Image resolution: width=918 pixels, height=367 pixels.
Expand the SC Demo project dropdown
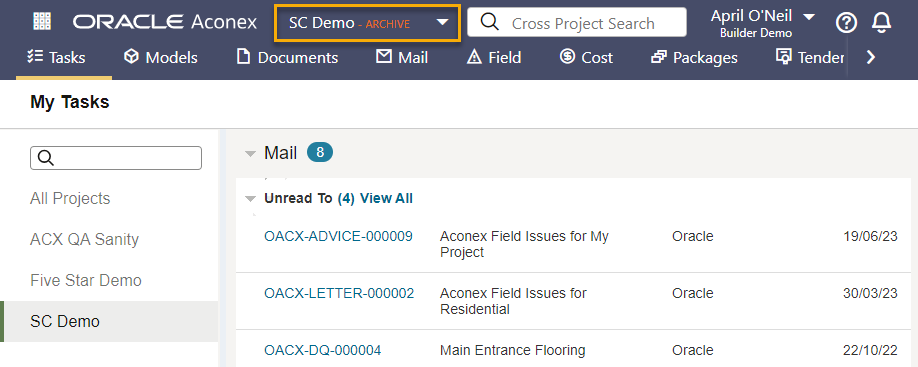[368, 23]
